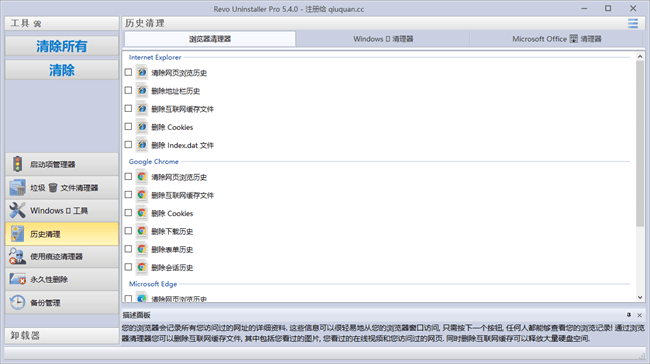Click Chrome icon beside 清除网页浏览历史
Image resolution: width=650 pixels, height=364 pixels.
click(x=142, y=177)
